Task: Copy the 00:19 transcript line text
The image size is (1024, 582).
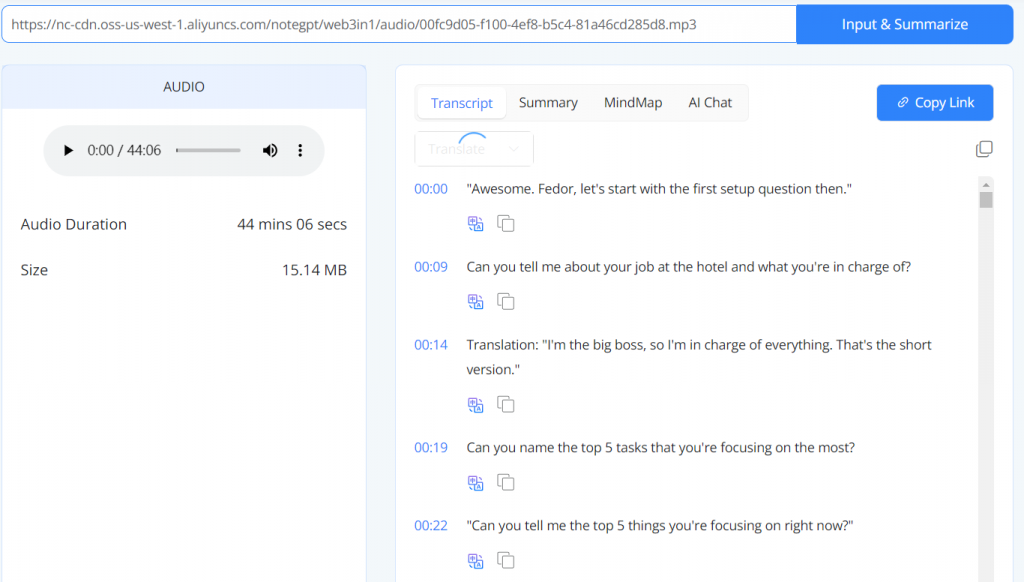Action: click(x=506, y=483)
